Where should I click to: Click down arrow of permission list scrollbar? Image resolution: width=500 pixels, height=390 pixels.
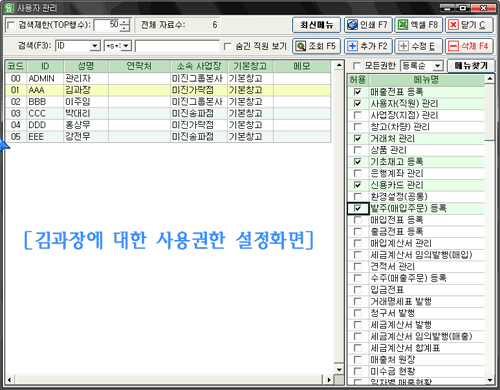tap(490, 380)
